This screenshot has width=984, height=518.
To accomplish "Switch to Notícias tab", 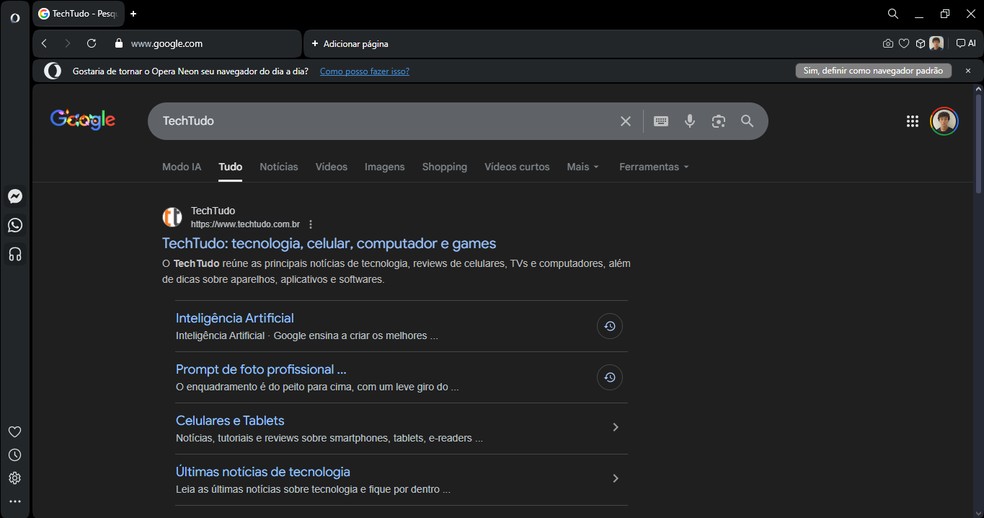I will click(279, 166).
